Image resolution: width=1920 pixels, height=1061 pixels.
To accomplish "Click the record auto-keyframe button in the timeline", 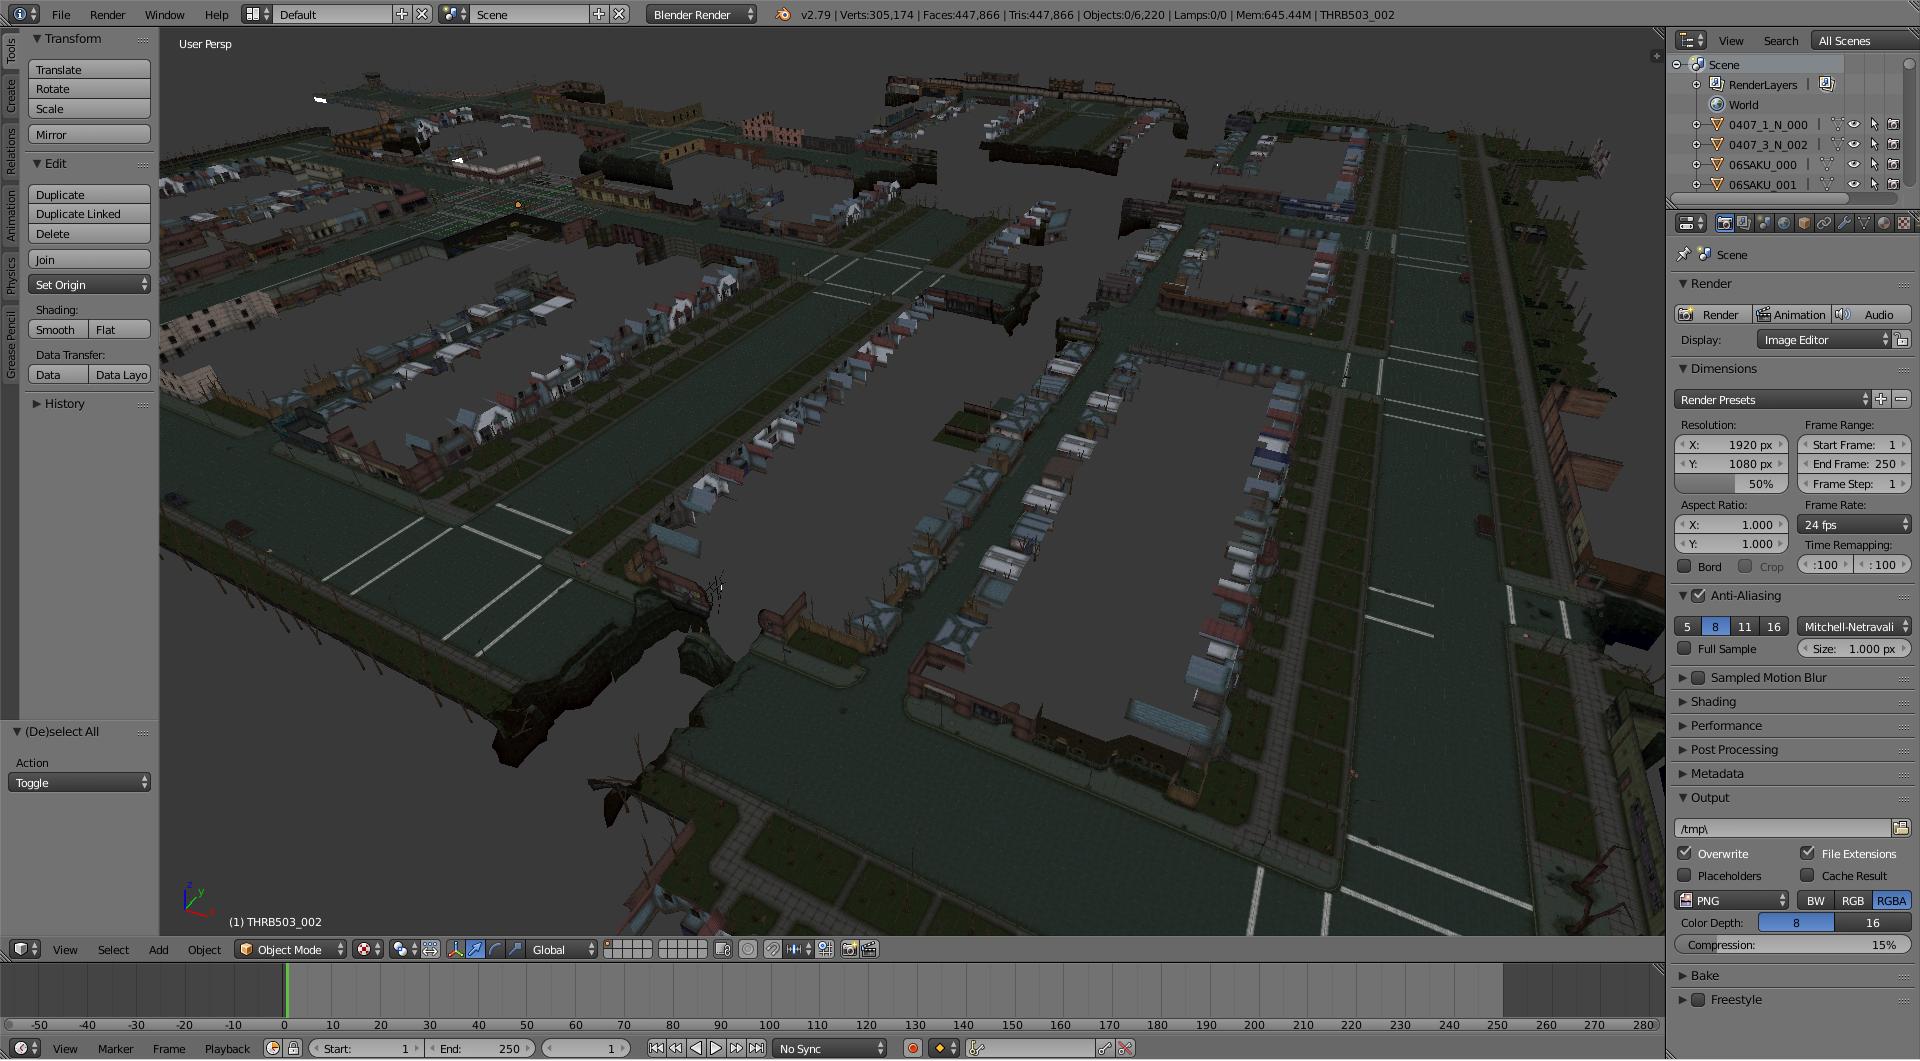I will (912, 1049).
